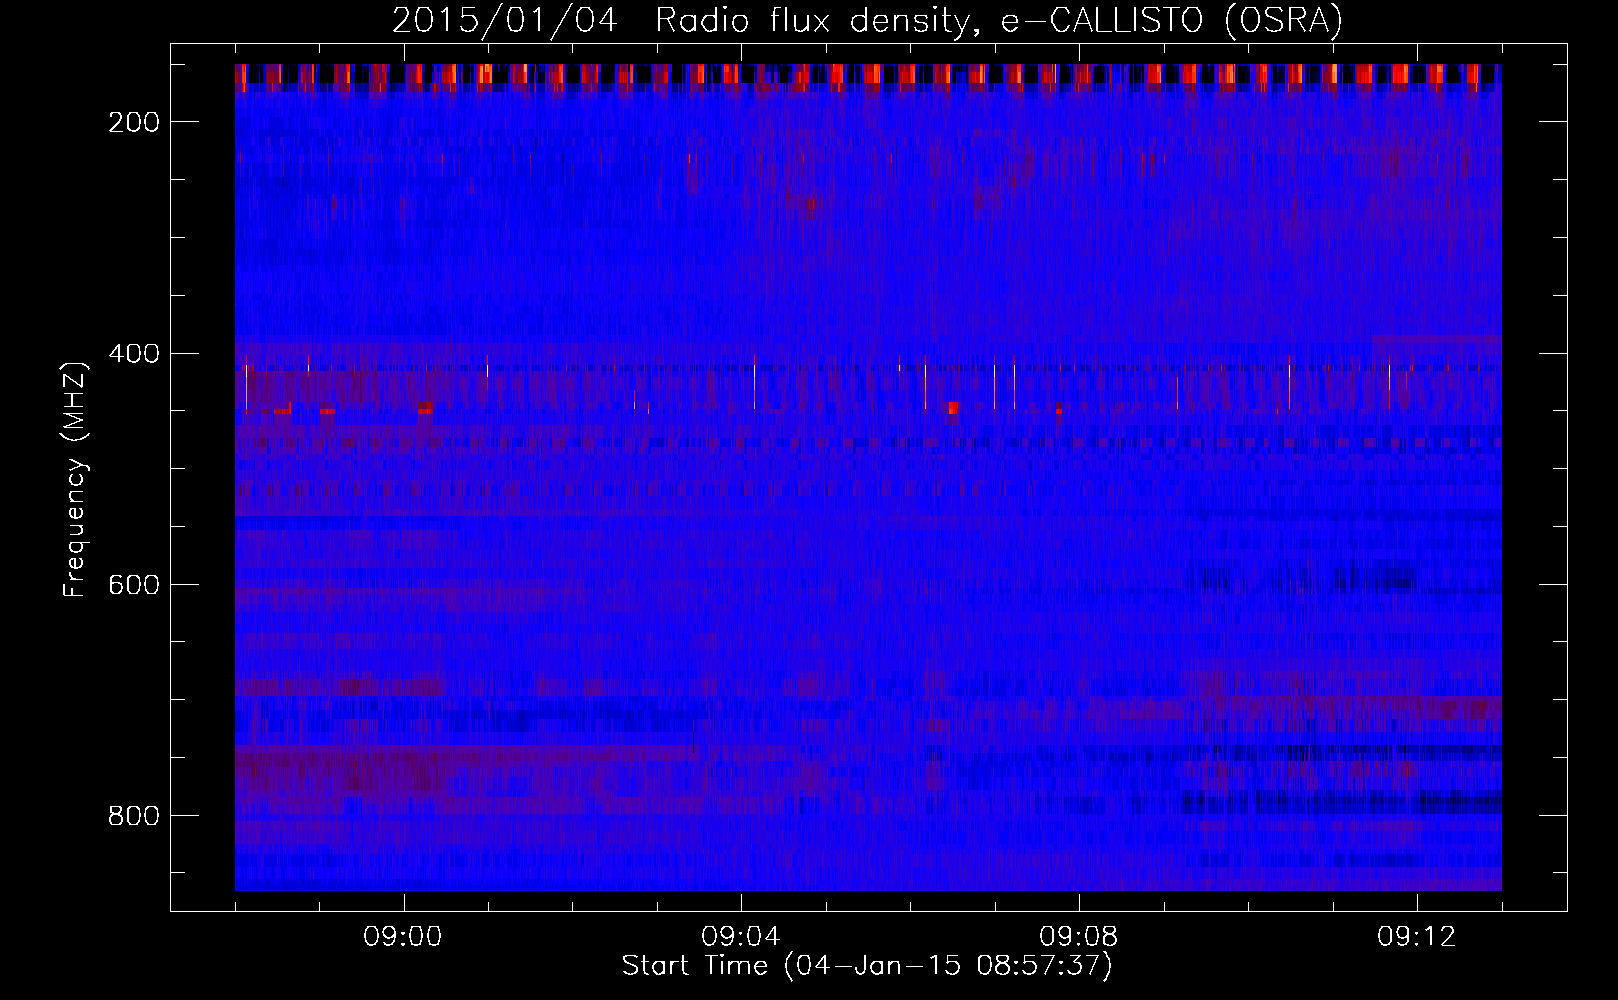Click the '09:08' time tick label
This screenshot has width=1618, height=1000.
[1079, 937]
